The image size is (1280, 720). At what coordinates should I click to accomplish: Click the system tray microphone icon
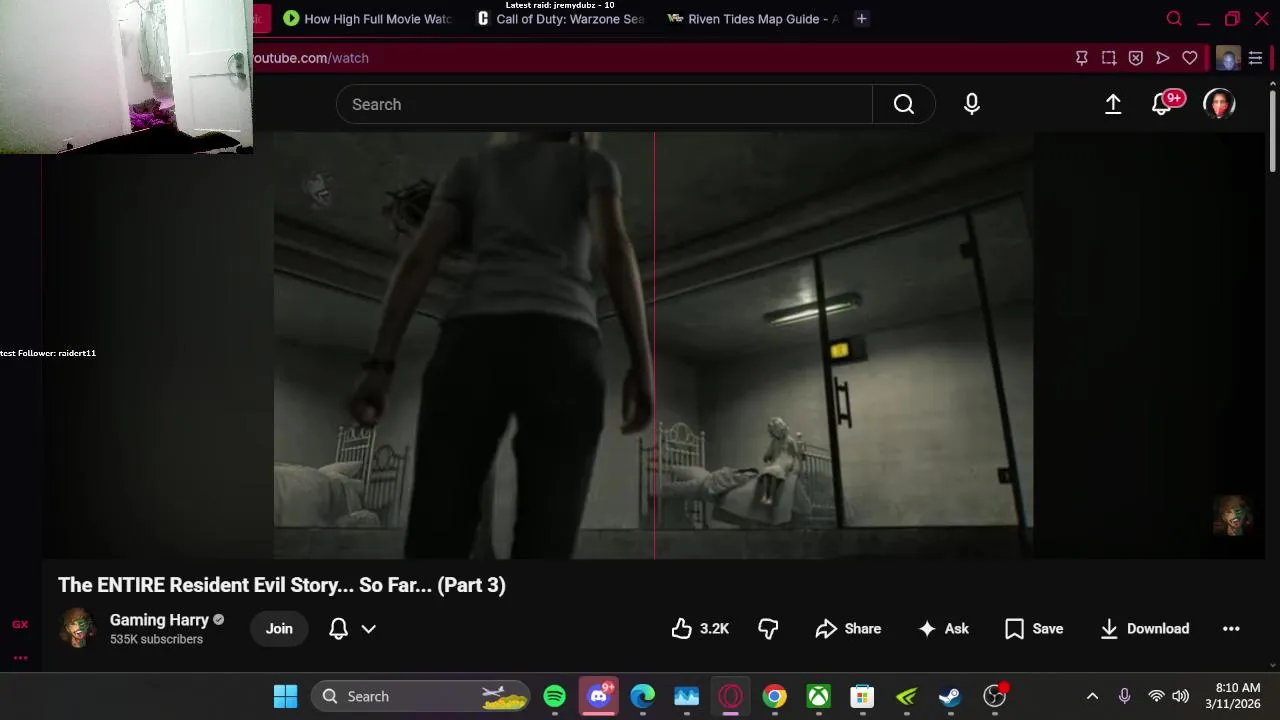pyautogui.click(x=1124, y=696)
